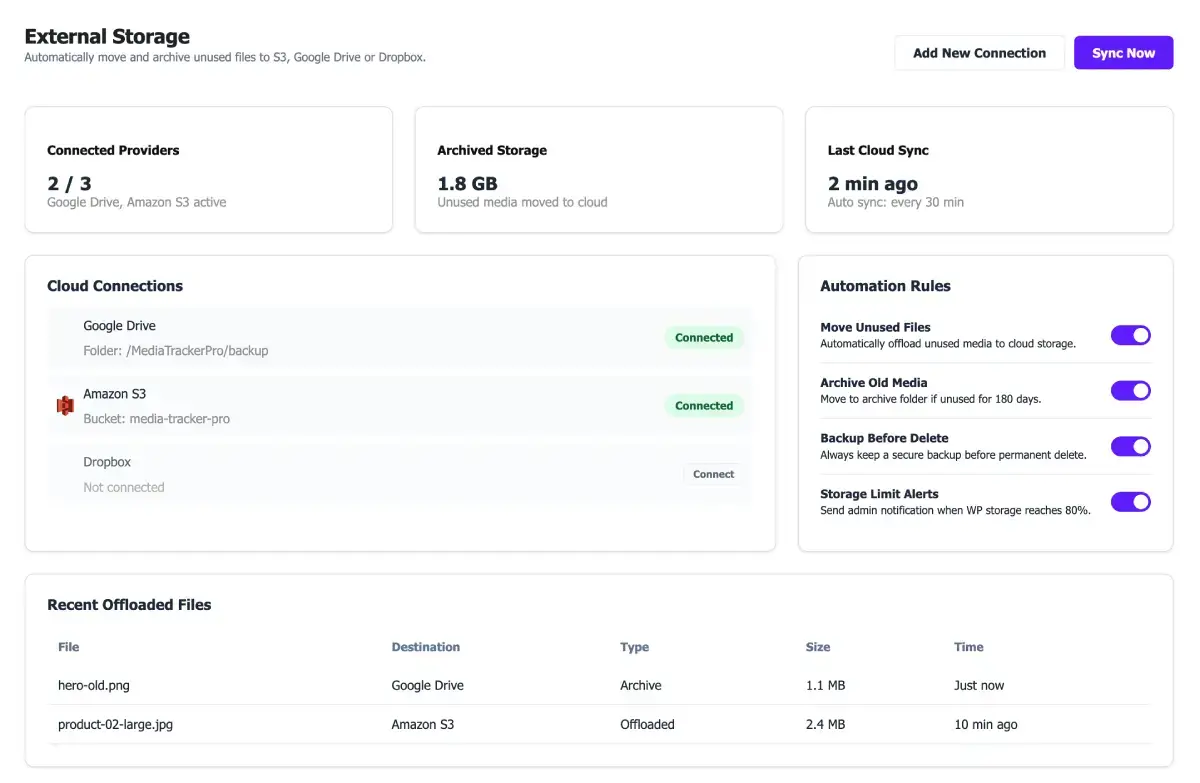The width and height of the screenshot is (1200, 783).
Task: Click Amazon S3 Connected status badge
Action: click(704, 406)
